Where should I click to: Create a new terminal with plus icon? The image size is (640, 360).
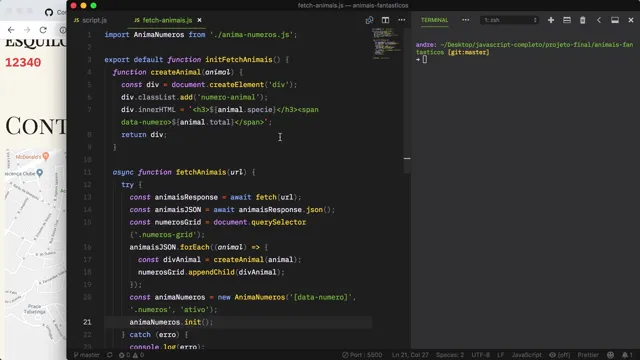click(x=551, y=20)
